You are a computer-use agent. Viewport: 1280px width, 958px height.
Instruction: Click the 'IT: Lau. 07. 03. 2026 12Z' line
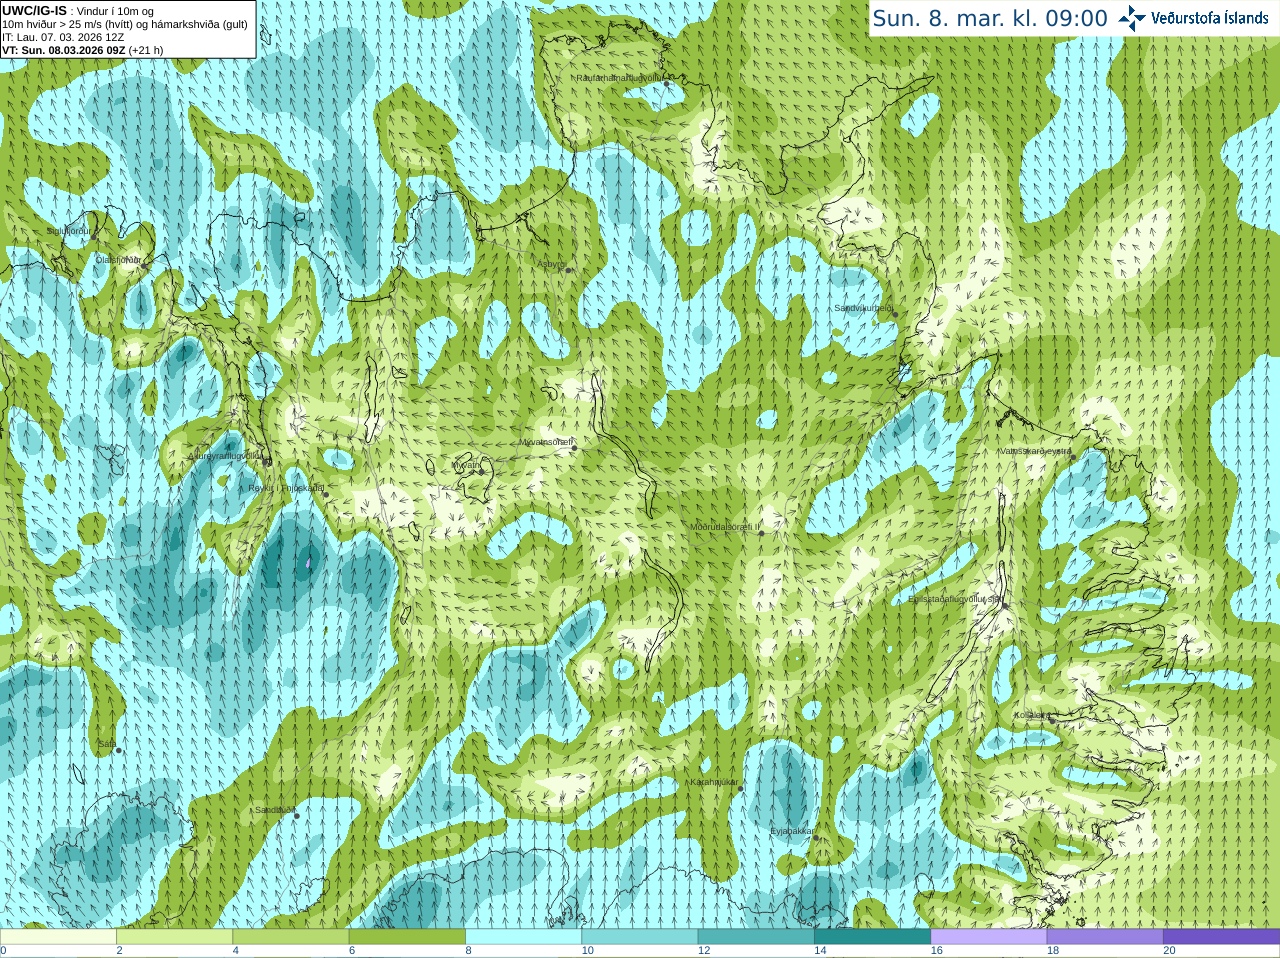coord(63,37)
